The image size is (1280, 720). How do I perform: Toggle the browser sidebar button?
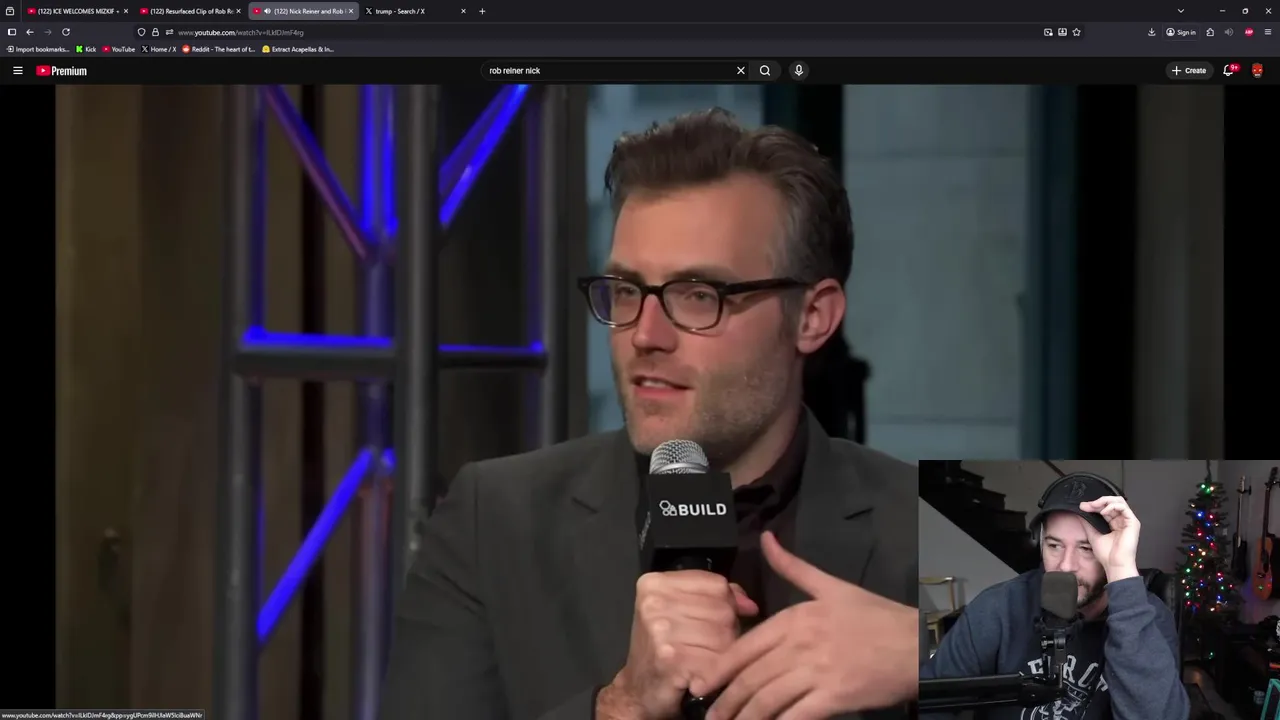[12, 32]
